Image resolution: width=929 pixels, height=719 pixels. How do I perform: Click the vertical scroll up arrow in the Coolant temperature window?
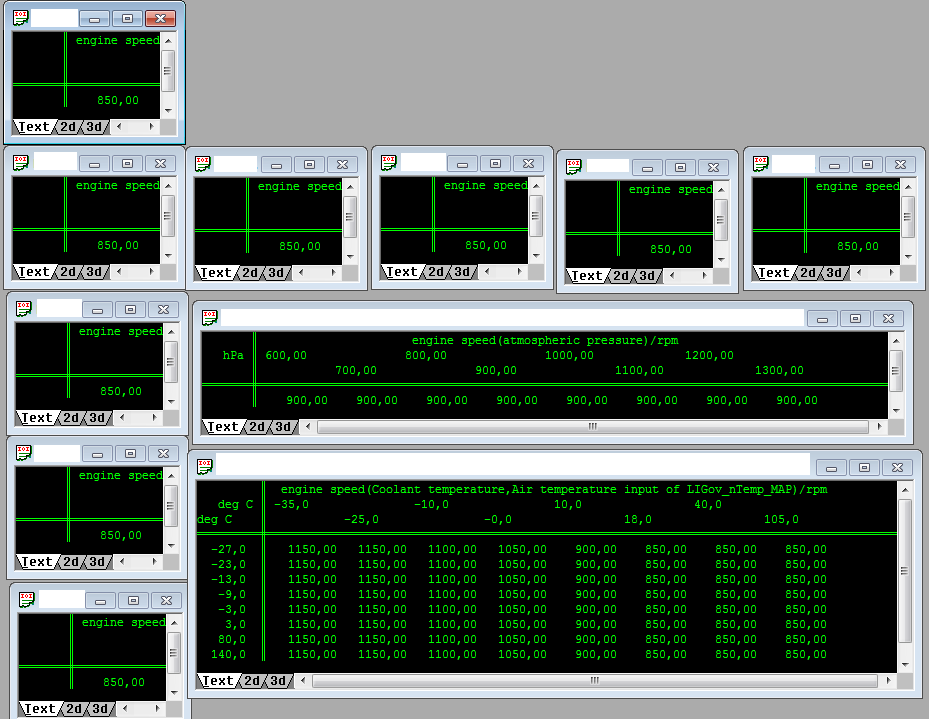coord(905,490)
